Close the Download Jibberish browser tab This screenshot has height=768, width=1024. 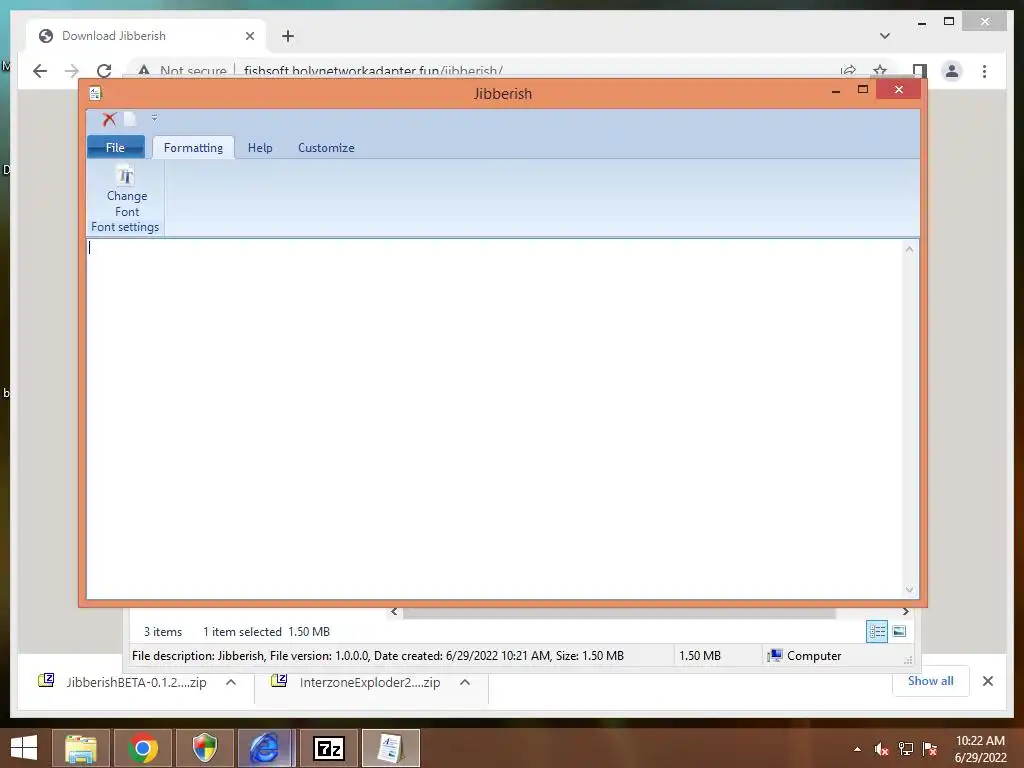point(249,36)
